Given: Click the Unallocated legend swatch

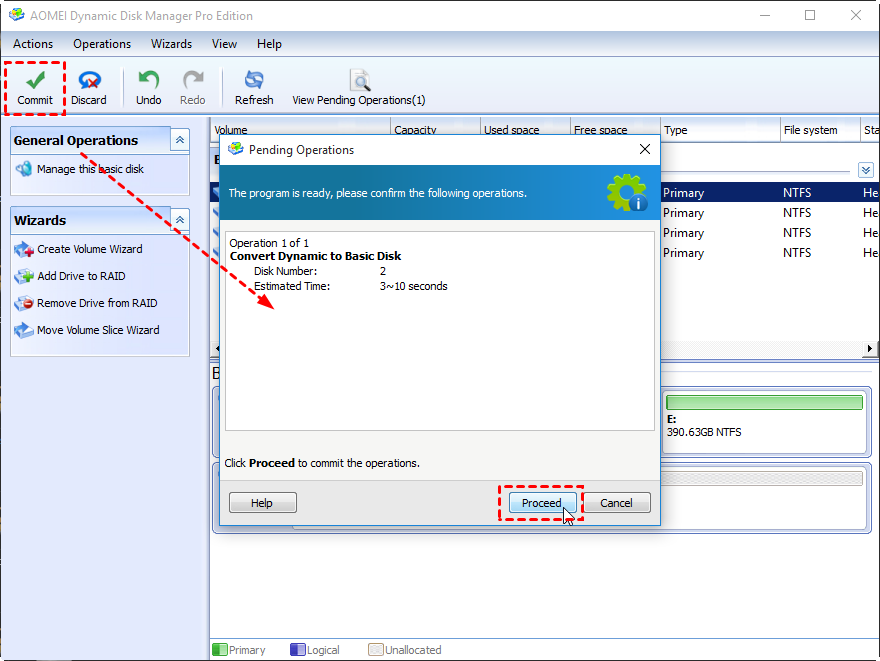Looking at the screenshot, I should [x=375, y=650].
